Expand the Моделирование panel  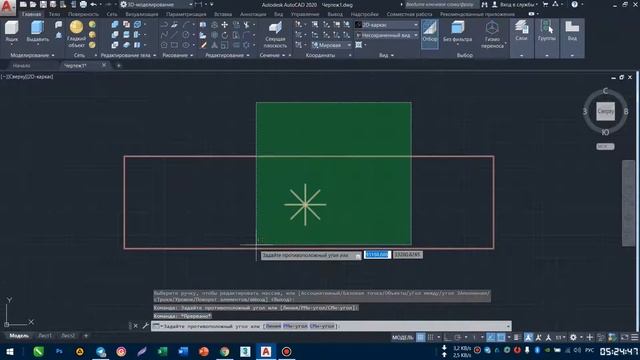pyautogui.click(x=32, y=55)
